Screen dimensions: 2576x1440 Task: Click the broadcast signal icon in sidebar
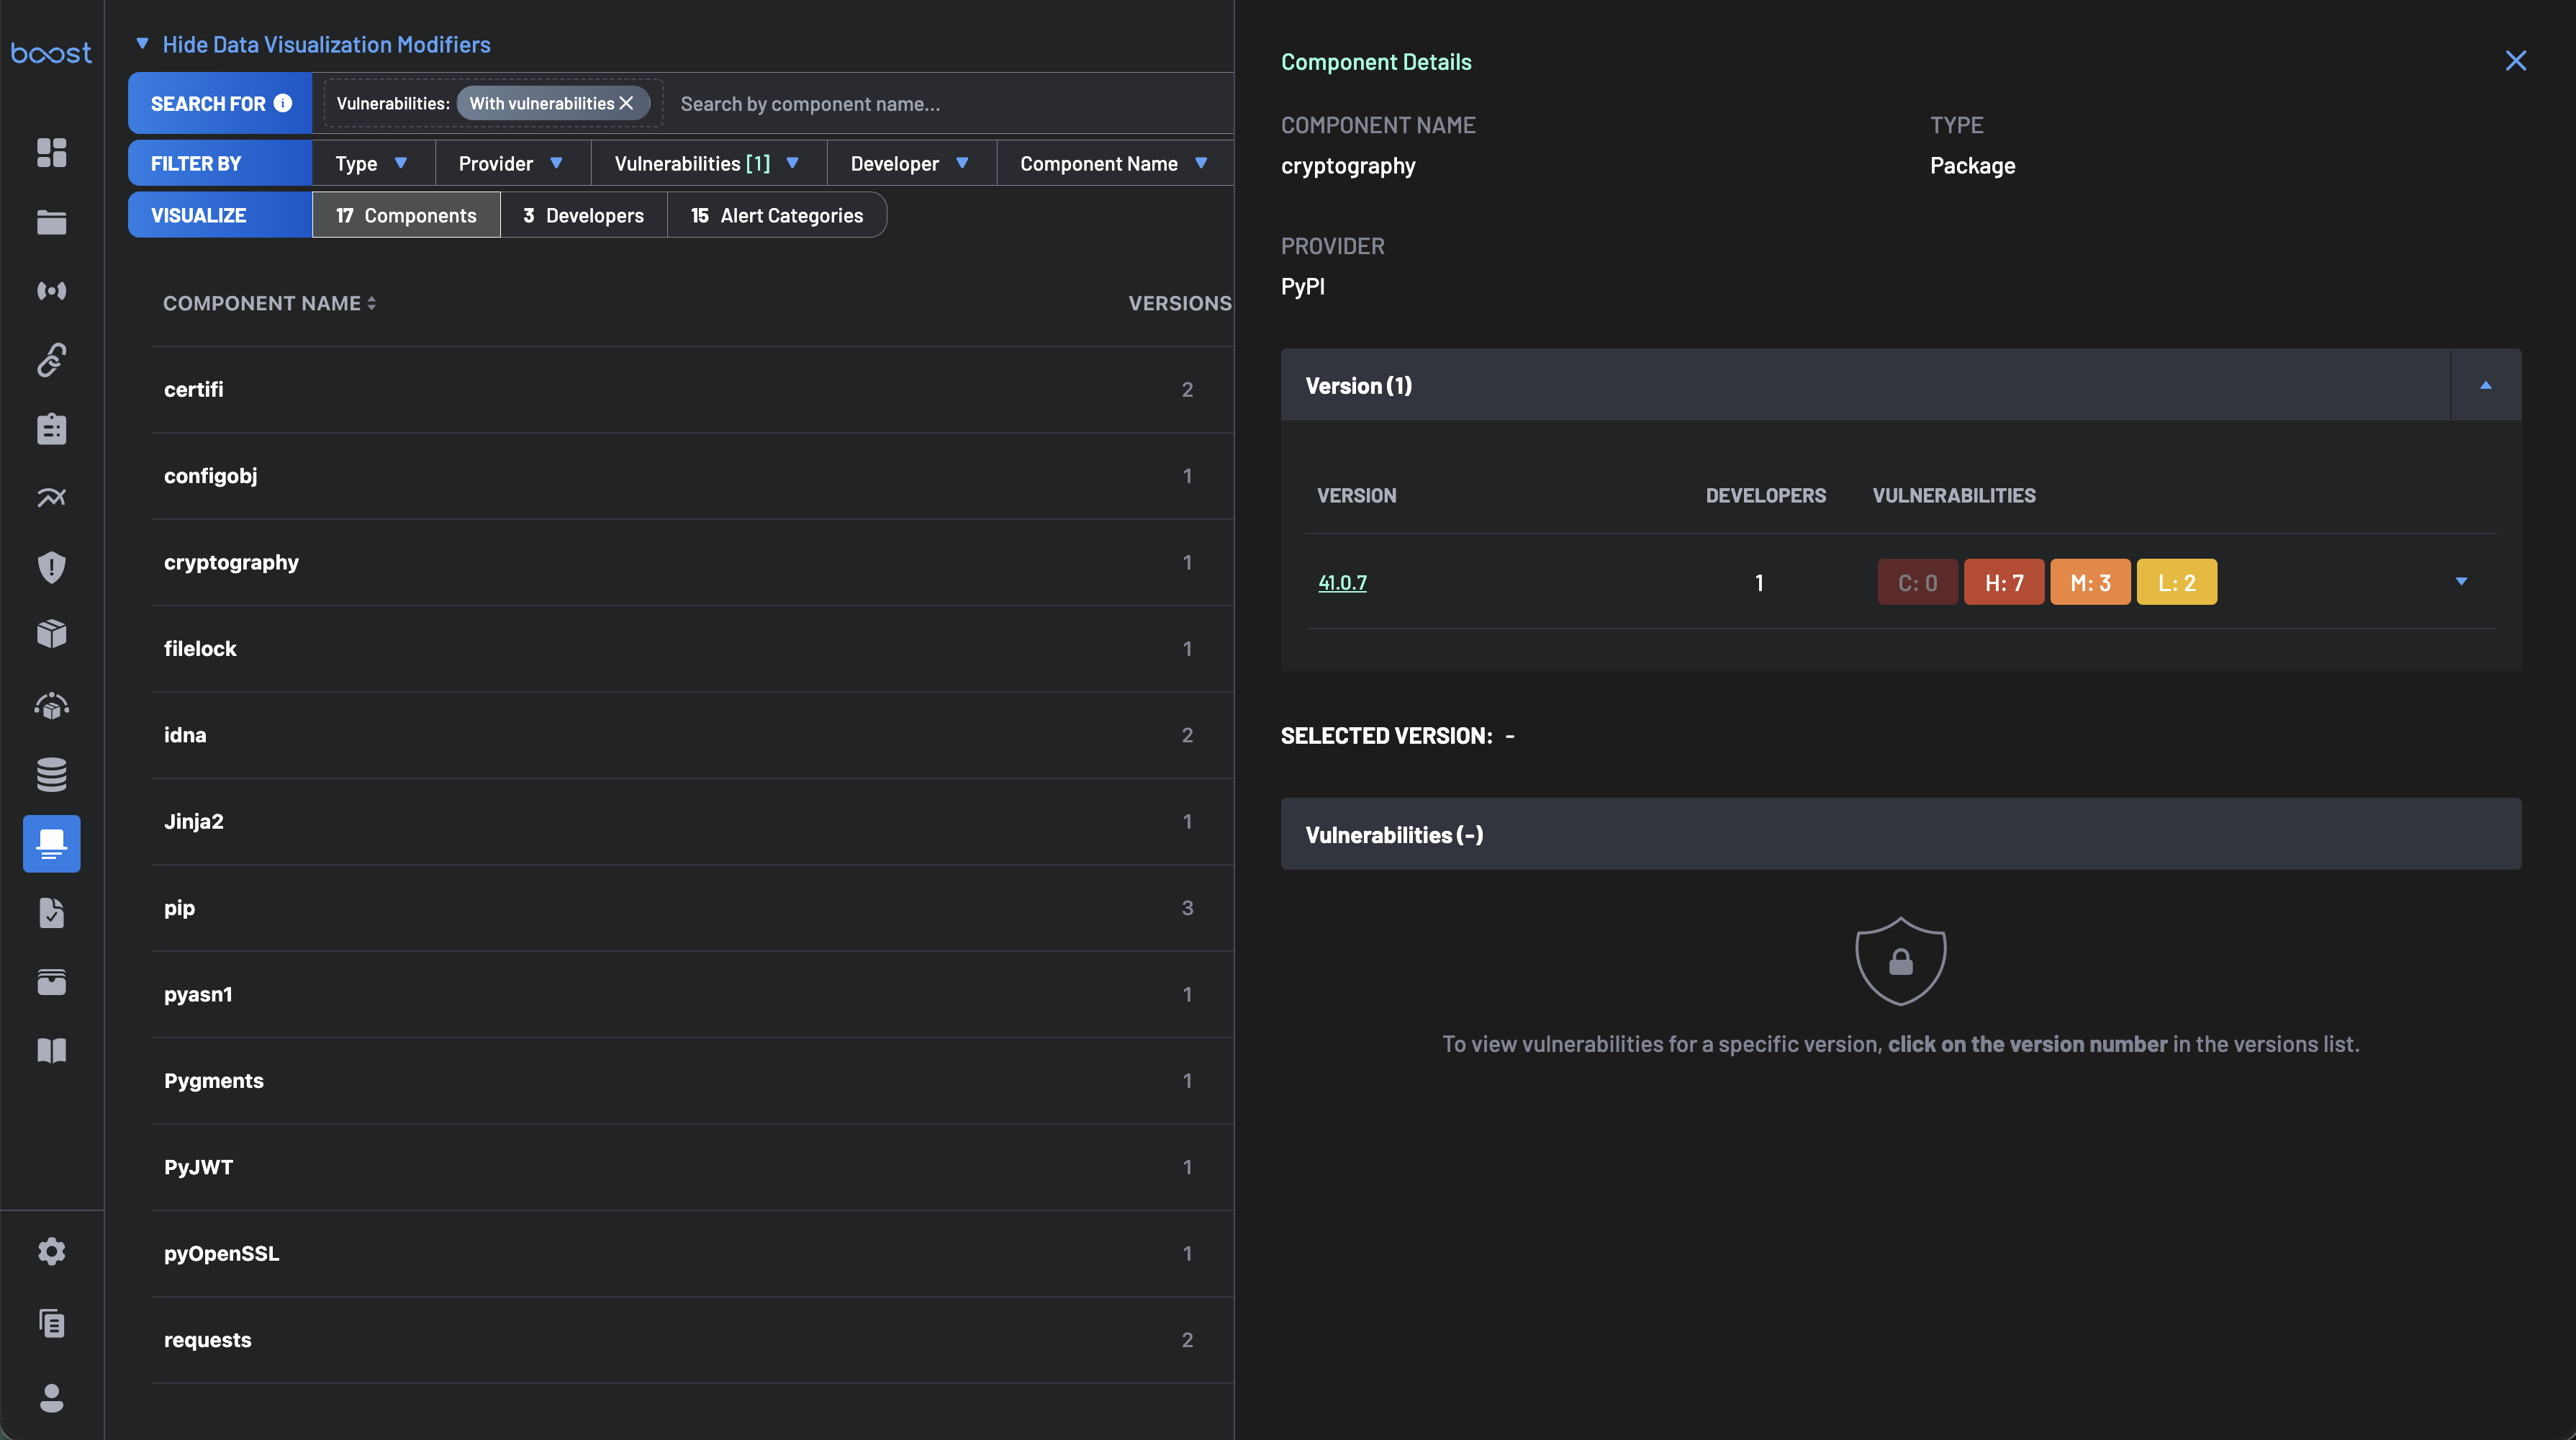coord(51,290)
